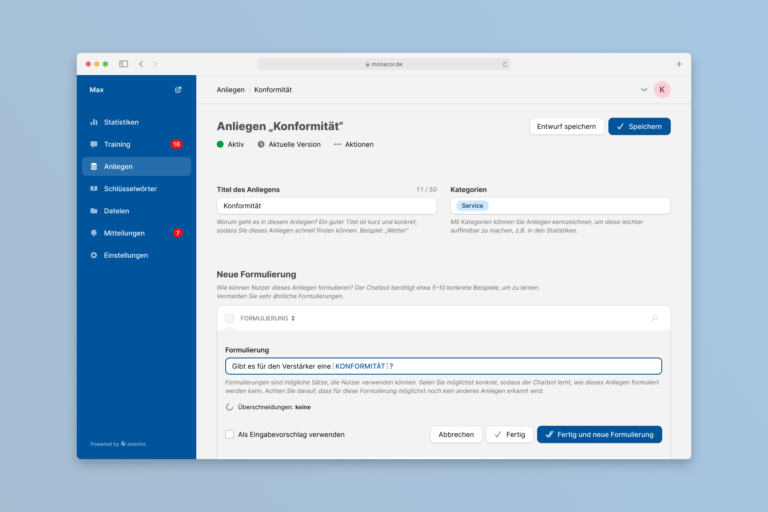Click the Anliegen stack icon
The height and width of the screenshot is (512, 768).
click(94, 167)
